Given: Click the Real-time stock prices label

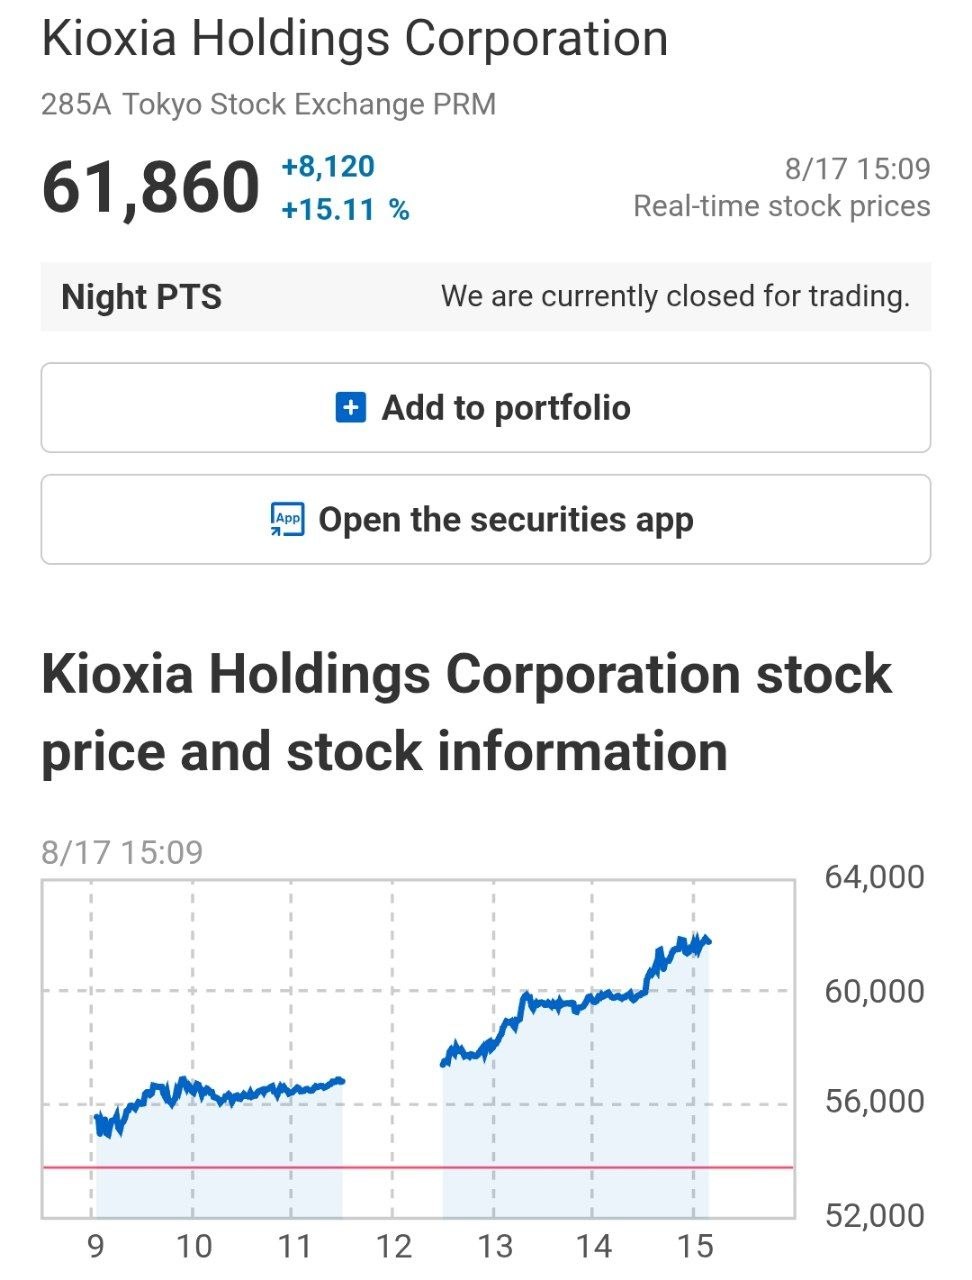Looking at the screenshot, I should pyautogui.click(x=782, y=206).
